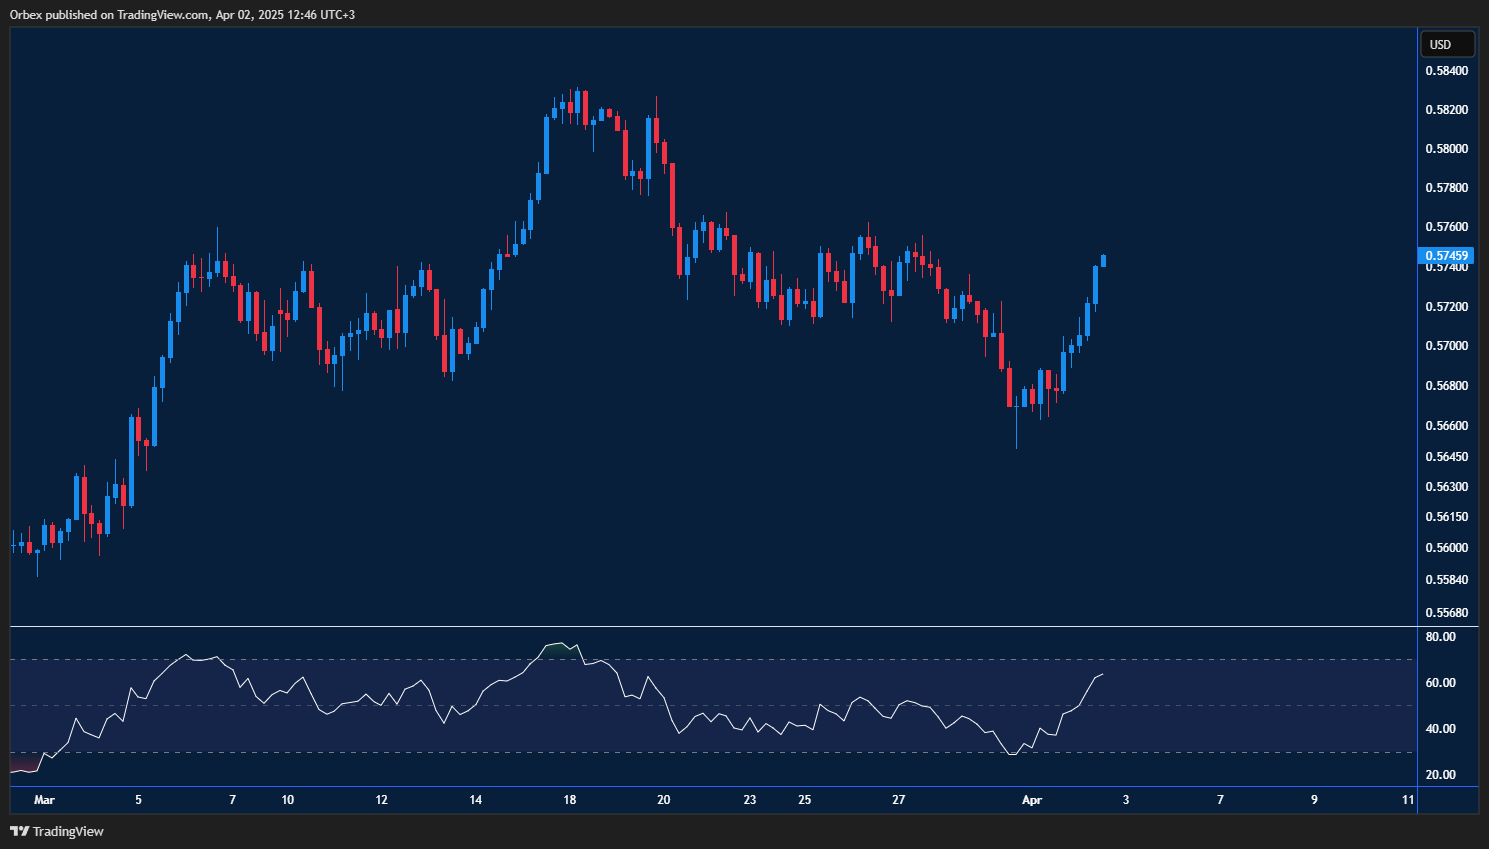Click the TradingView logo icon

[x=18, y=831]
